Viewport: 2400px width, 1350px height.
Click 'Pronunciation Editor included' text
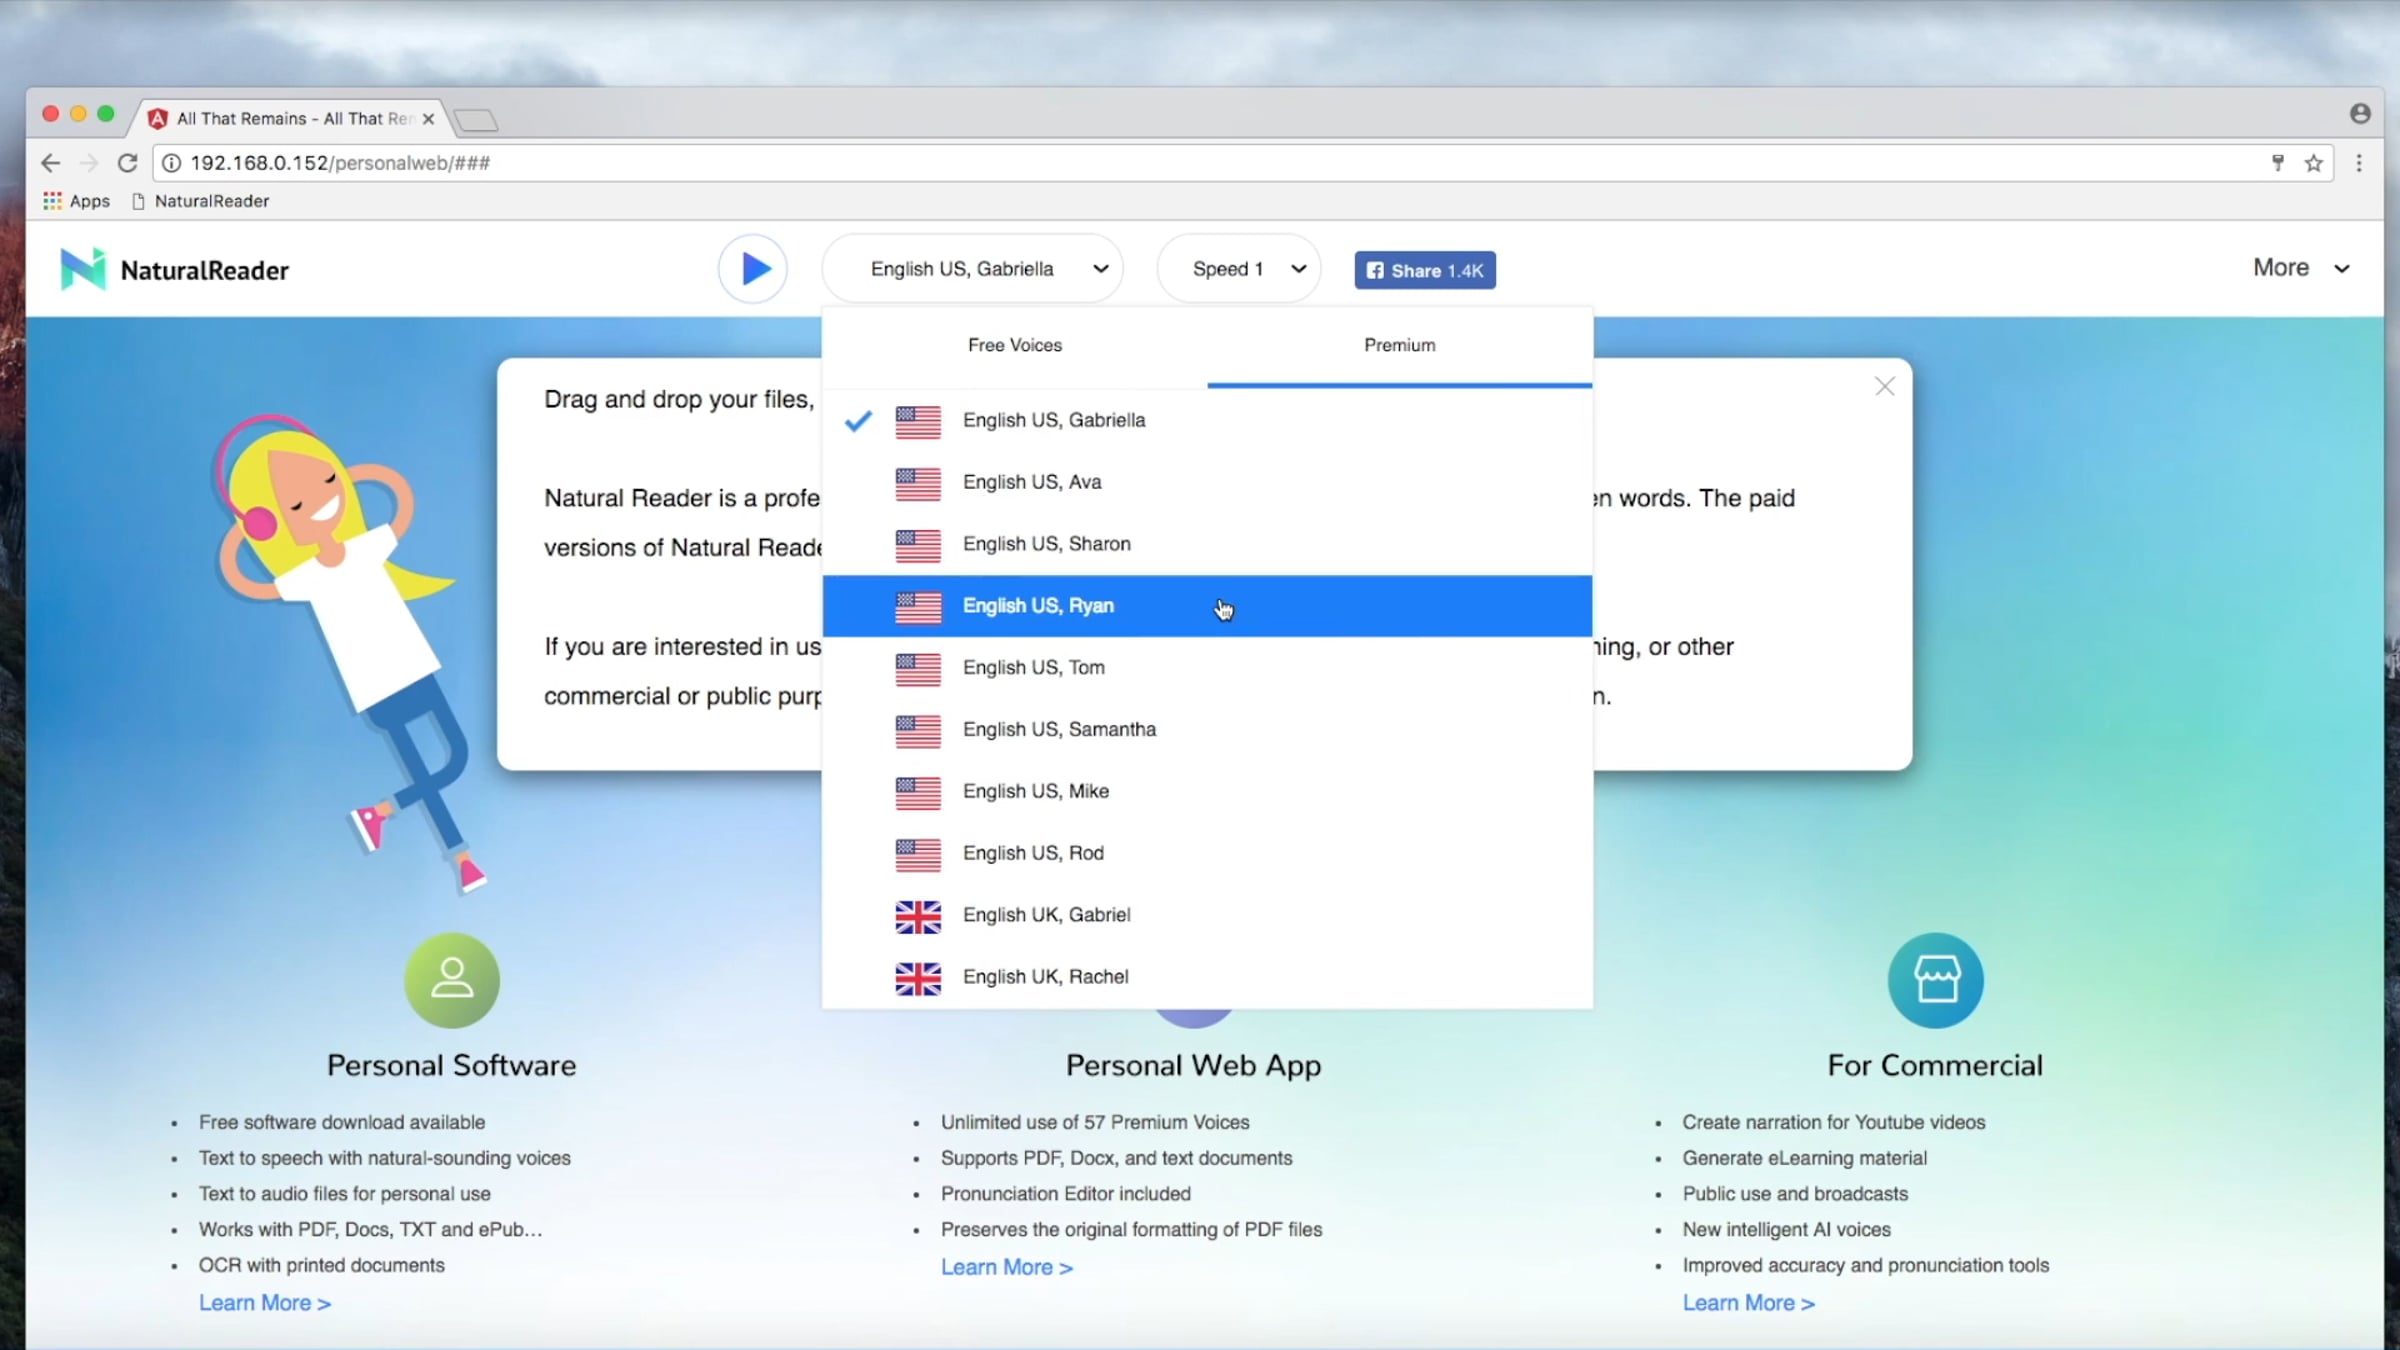(x=1066, y=1194)
